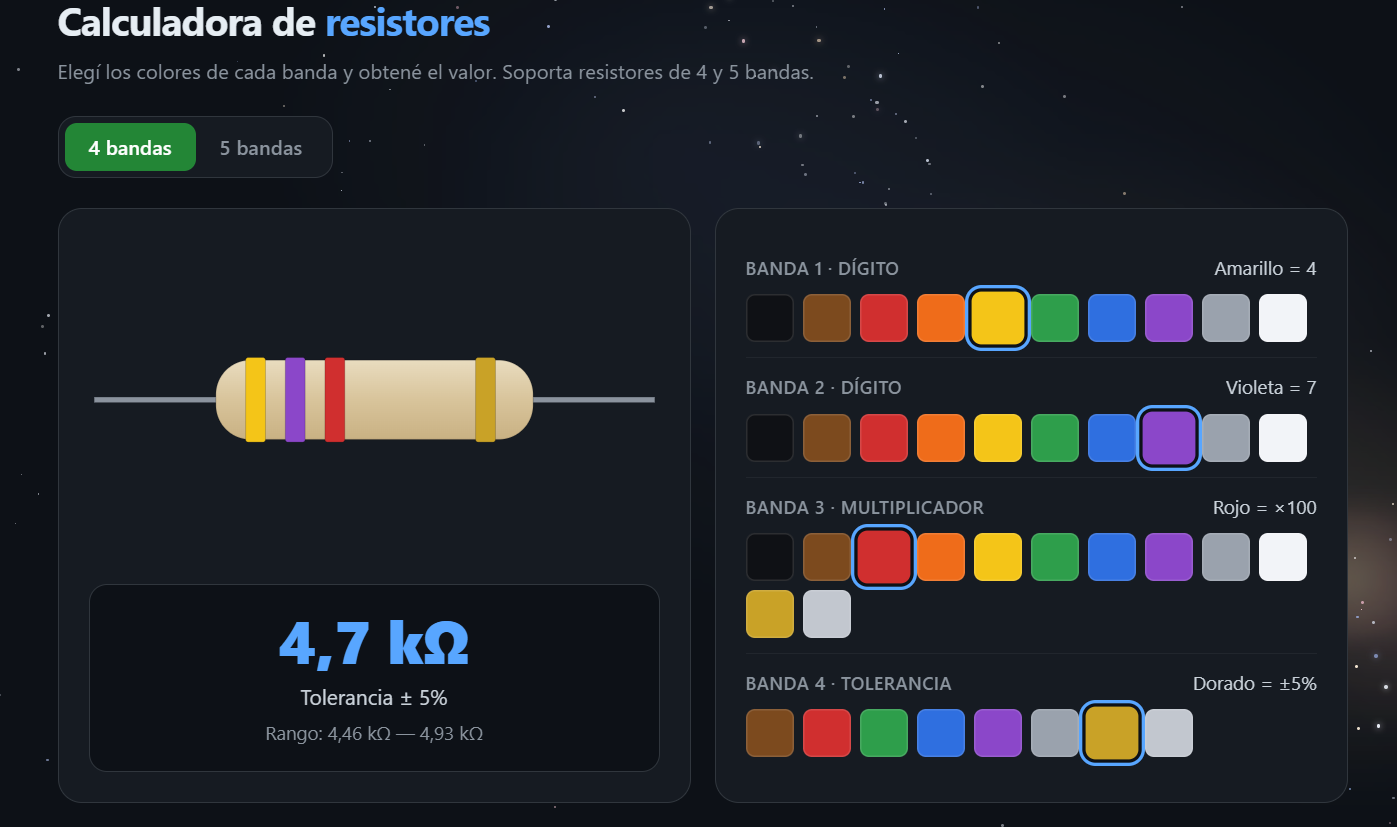Choose blue swatch in Multiplicador row
The width and height of the screenshot is (1397, 827).
(x=1112, y=557)
